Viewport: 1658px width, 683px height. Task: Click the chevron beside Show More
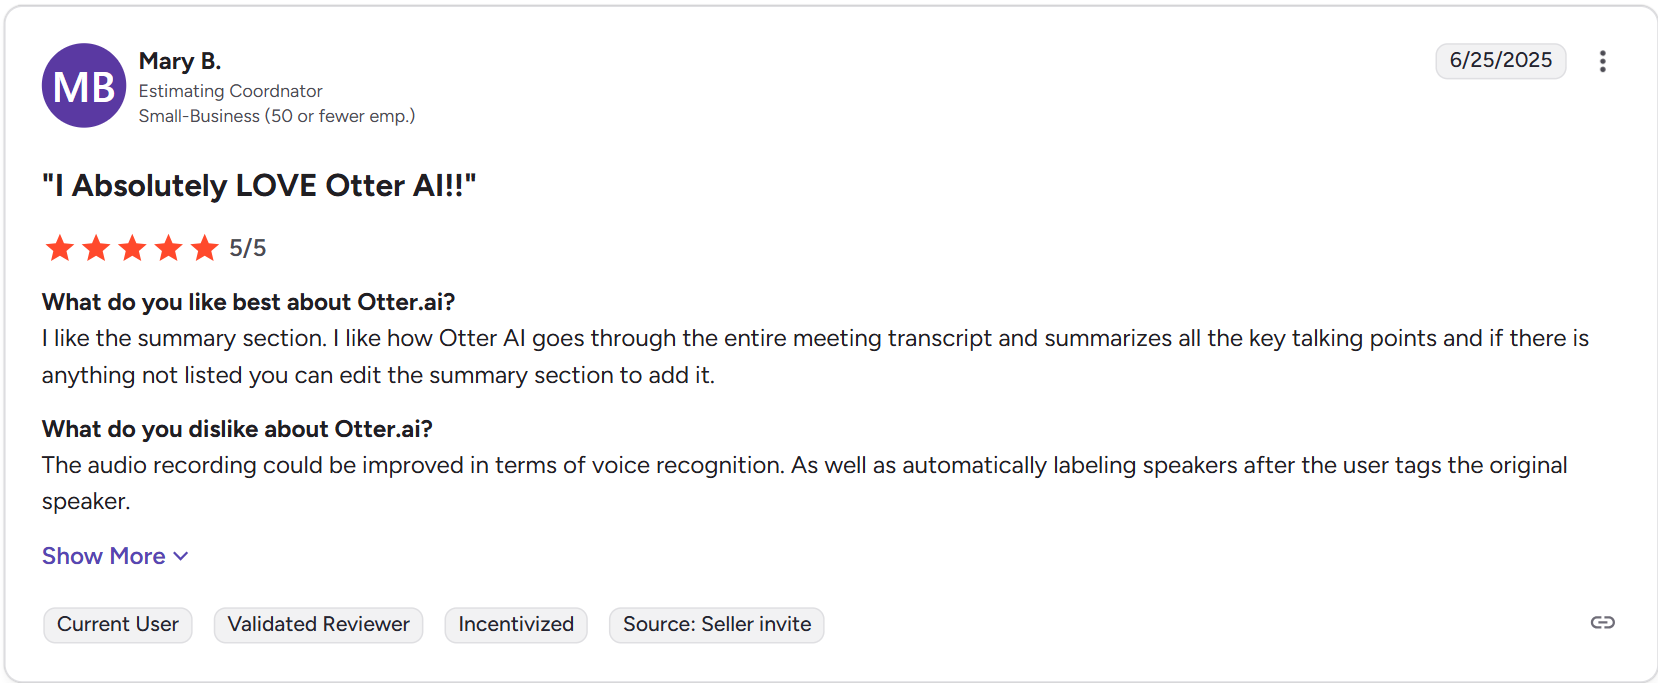tap(181, 557)
